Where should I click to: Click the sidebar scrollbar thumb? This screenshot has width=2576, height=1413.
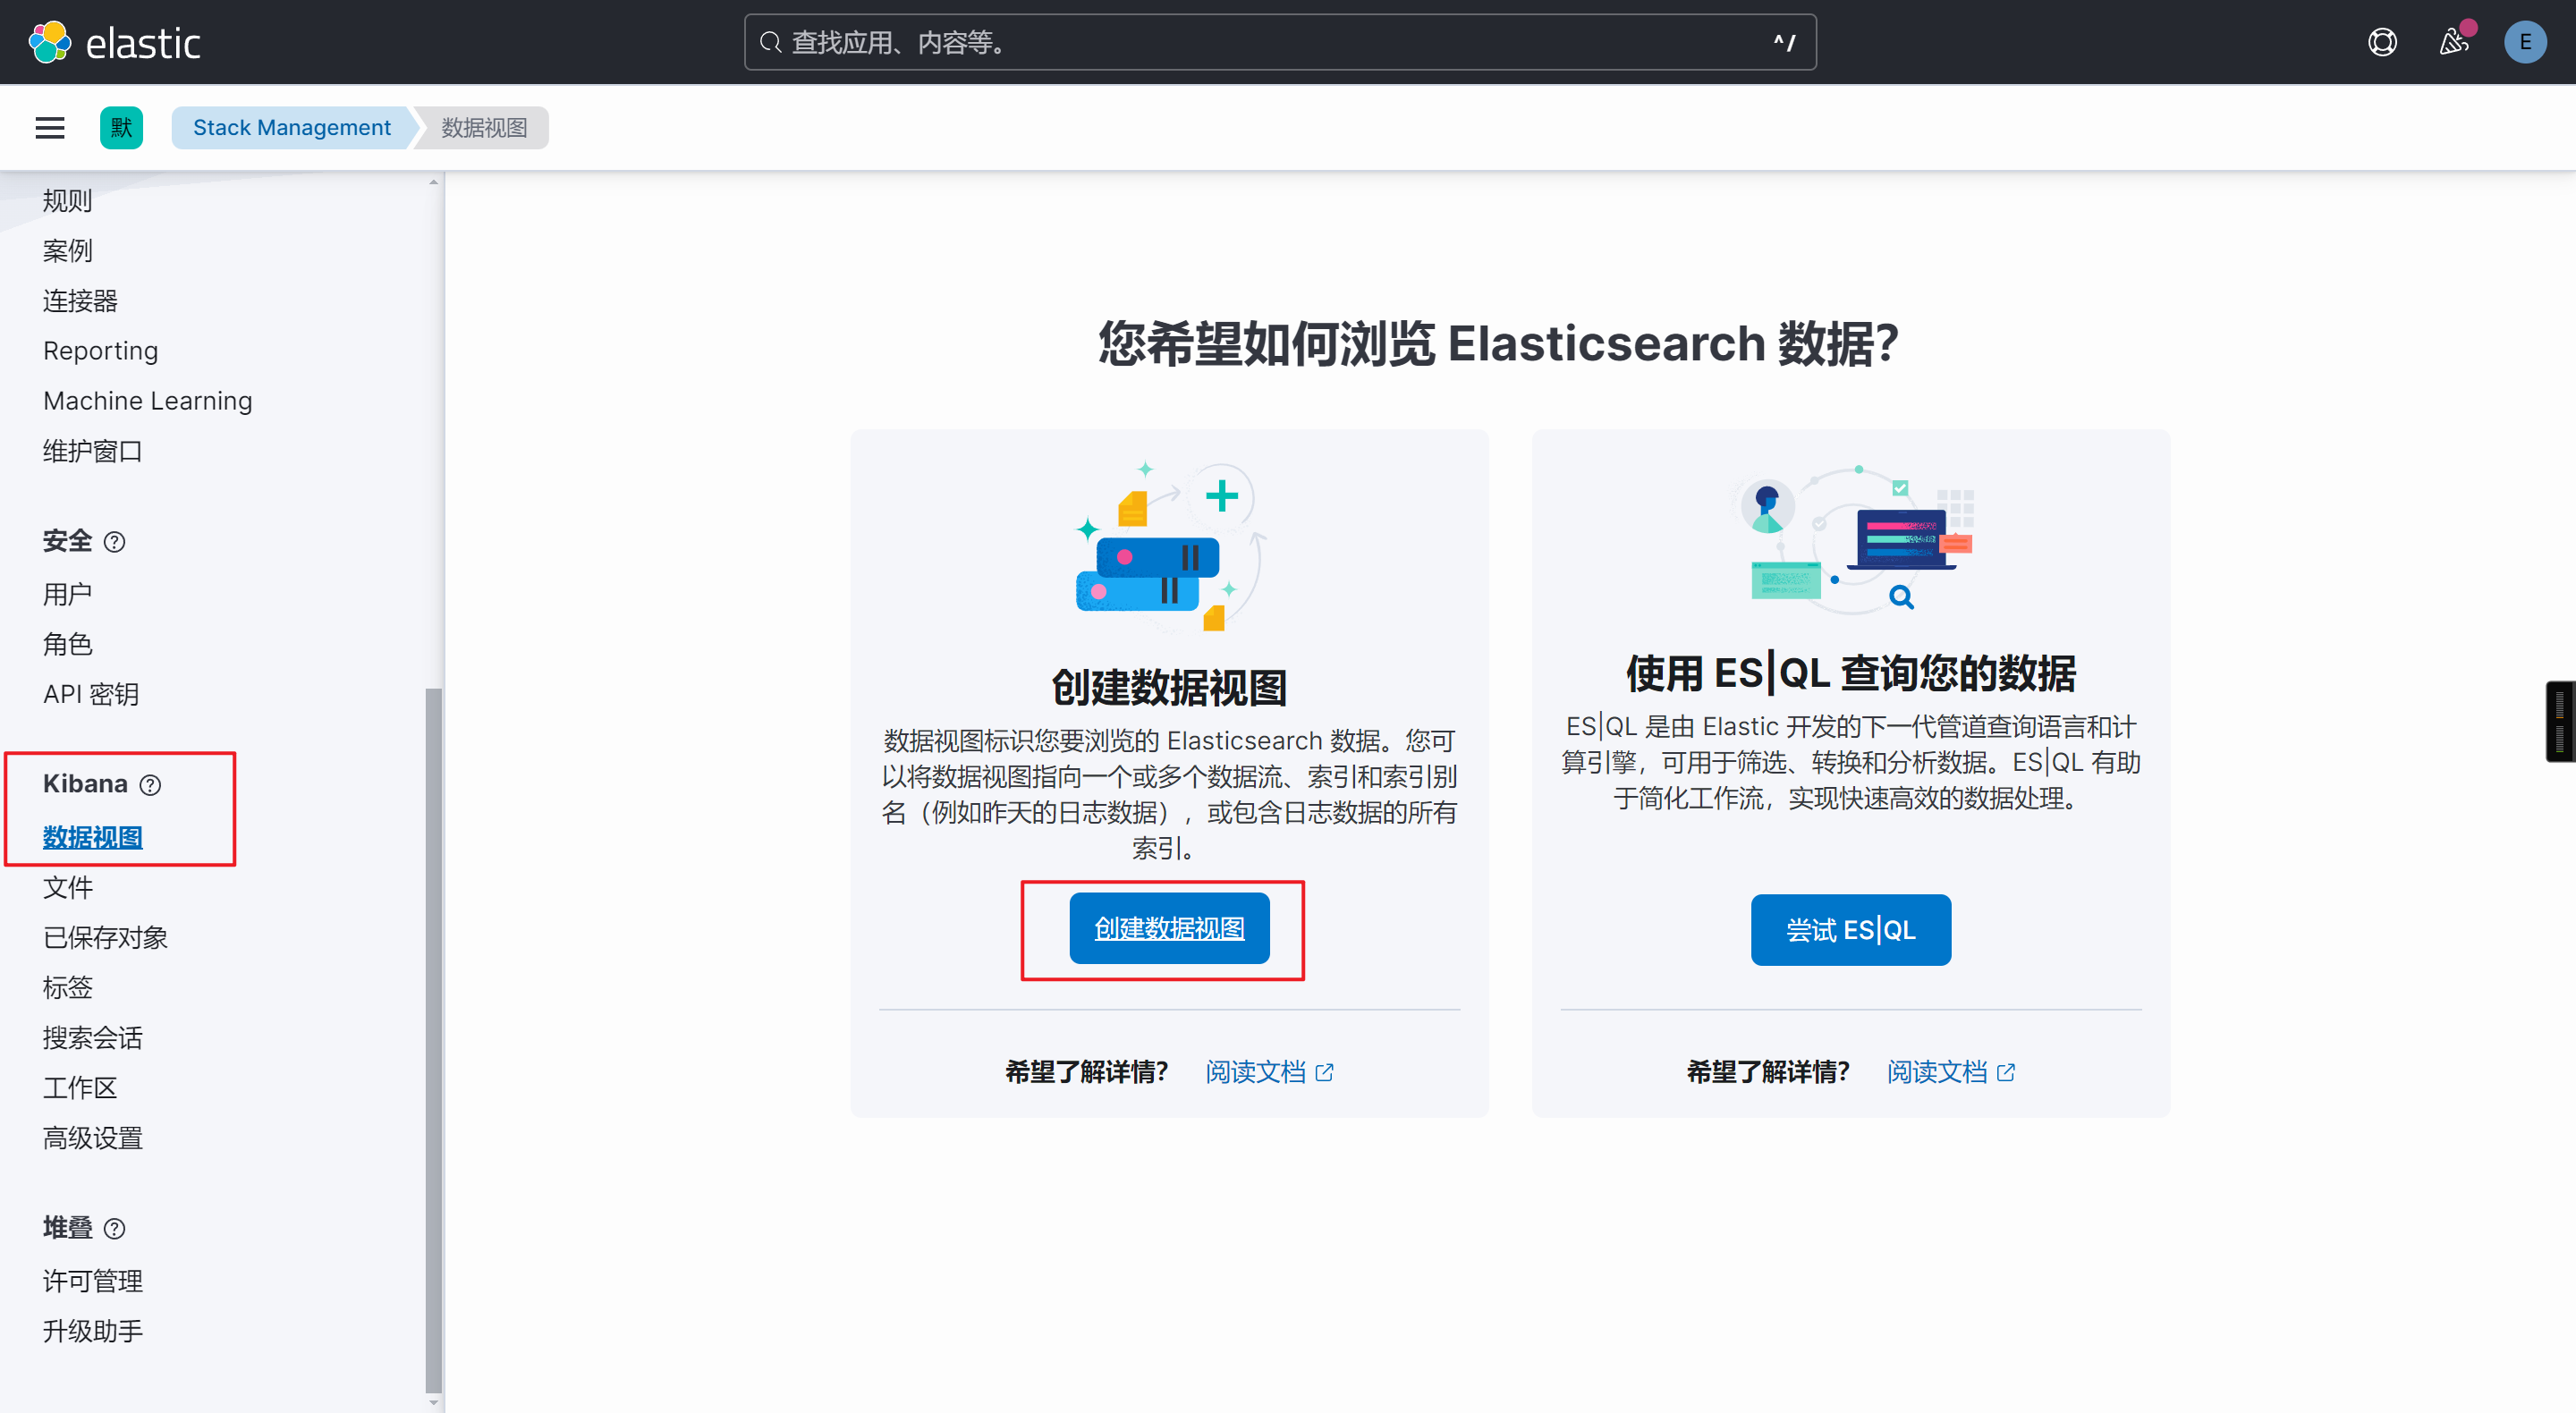coord(433,1040)
